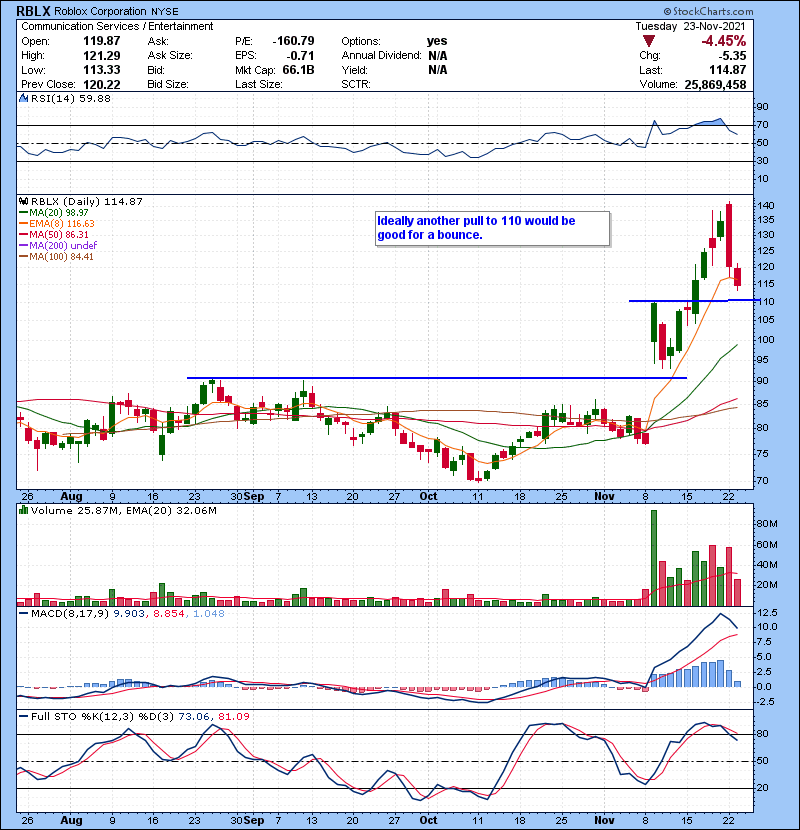Click the Volume value 25,869,458
This screenshot has height=830, width=800.
click(715, 85)
